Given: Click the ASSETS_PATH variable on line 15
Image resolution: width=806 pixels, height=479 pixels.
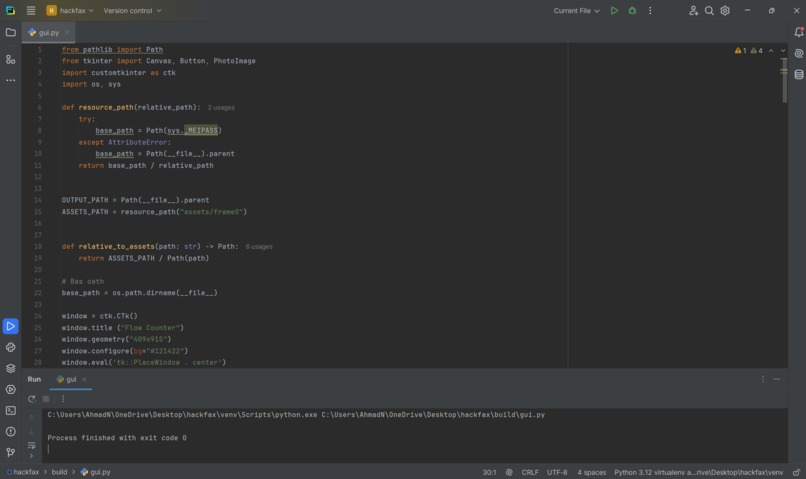Looking at the screenshot, I should coord(85,212).
